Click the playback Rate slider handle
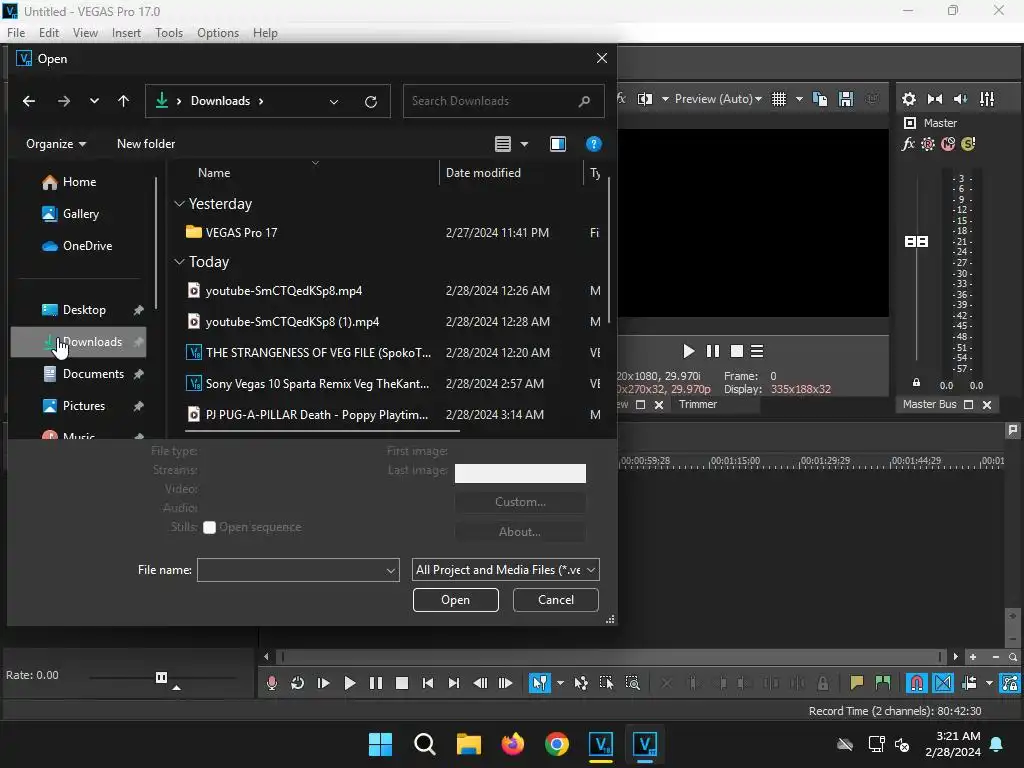1024x768 pixels. [161, 677]
